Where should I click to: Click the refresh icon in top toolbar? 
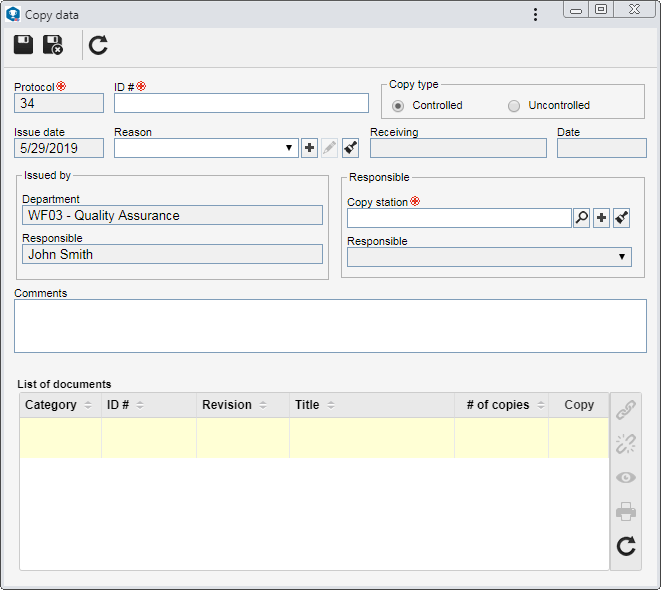pos(98,45)
